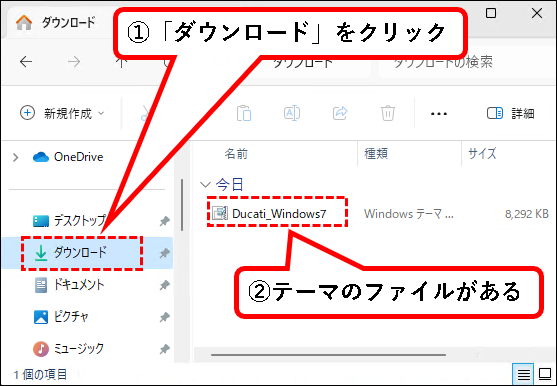Image resolution: width=557 pixels, height=386 pixels.
Task: Click the 8,292 KB size cell
Action: coord(527,214)
